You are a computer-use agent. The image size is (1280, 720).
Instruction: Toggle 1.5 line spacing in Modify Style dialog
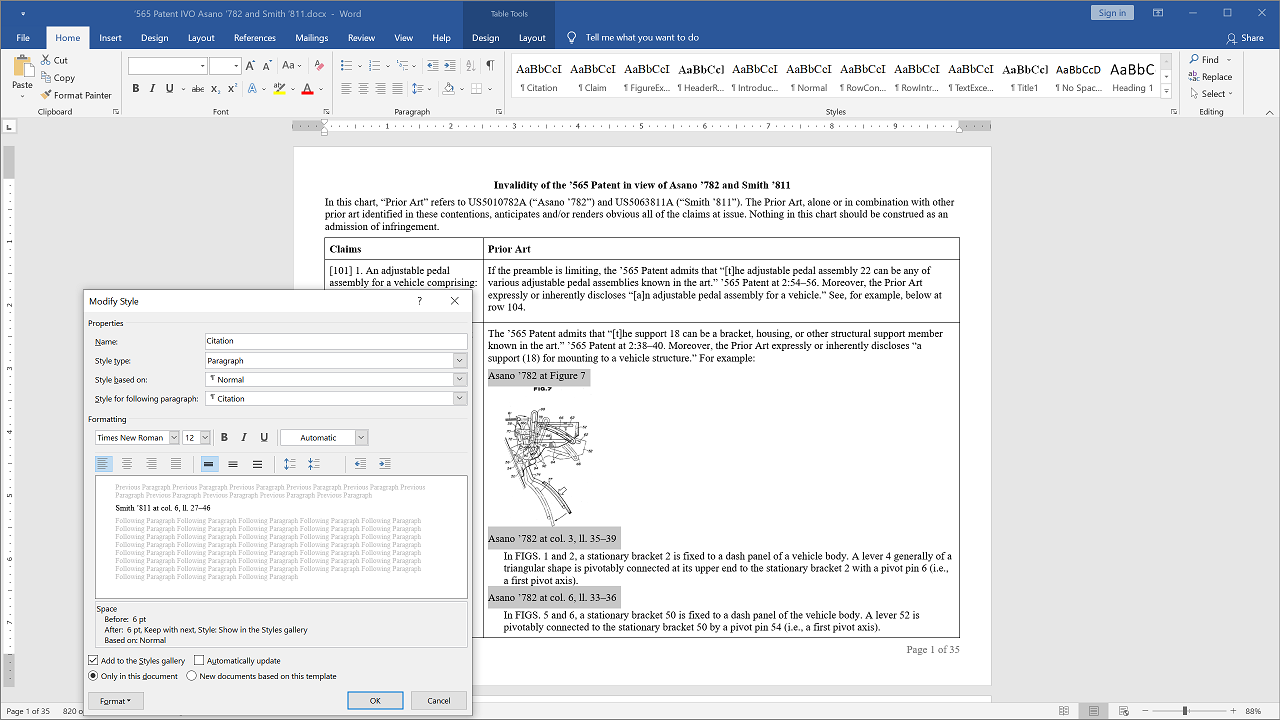(x=233, y=464)
